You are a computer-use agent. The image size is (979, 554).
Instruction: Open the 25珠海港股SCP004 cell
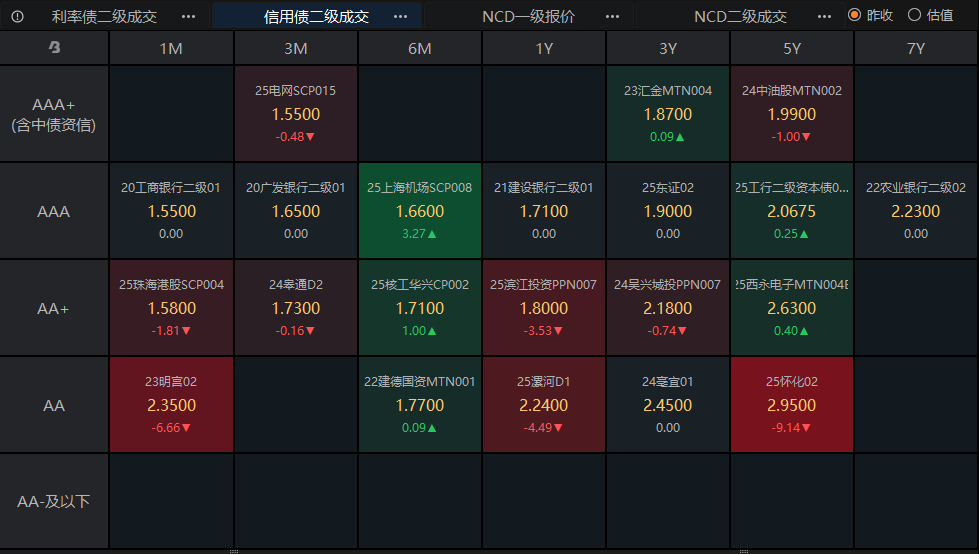pos(171,308)
